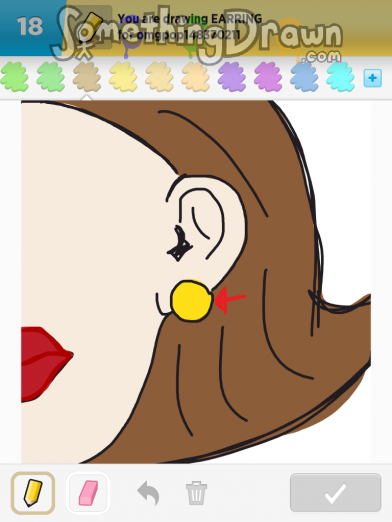The image size is (392, 522).
Task: Submit drawing with checkmark button
Action: (335, 493)
